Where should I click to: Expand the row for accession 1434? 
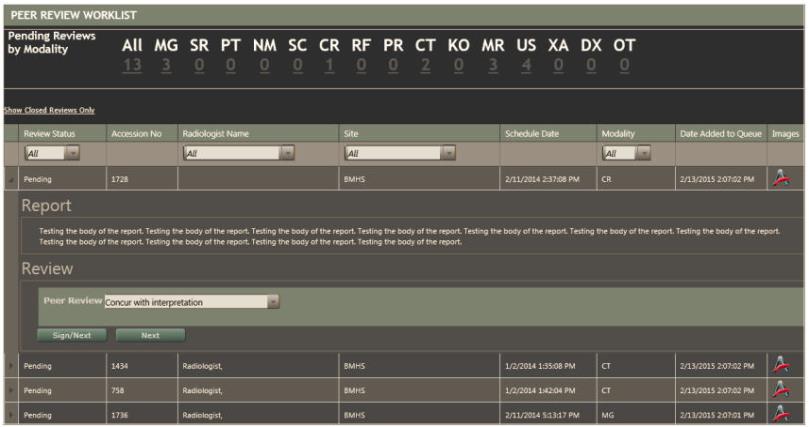11,366
